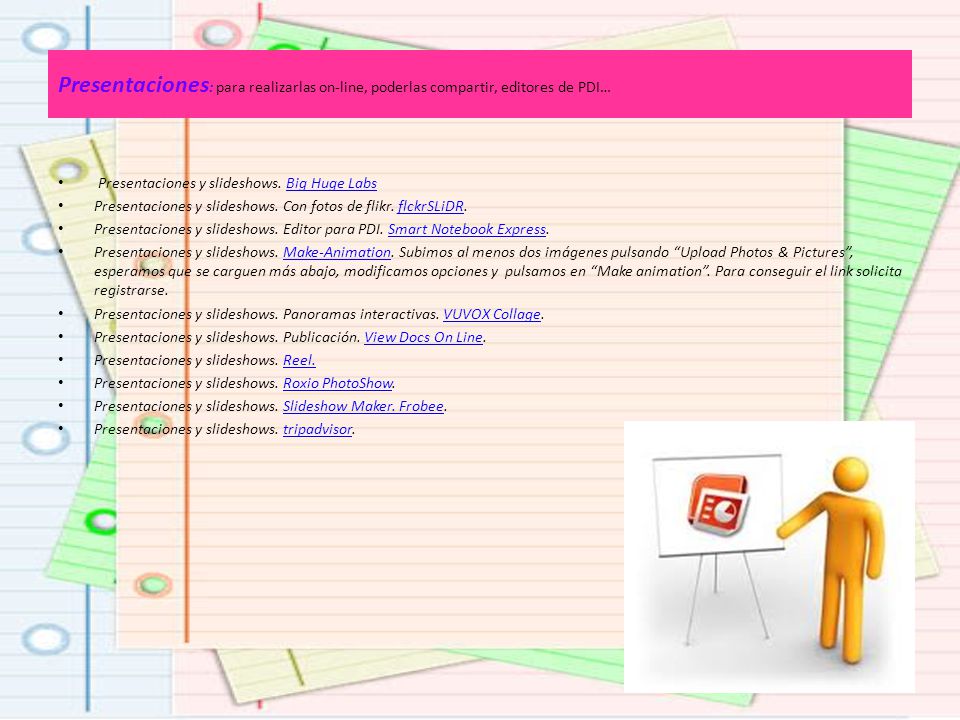Click text 'Con fotos de flikr.'
The image size is (960, 720).
(x=339, y=206)
